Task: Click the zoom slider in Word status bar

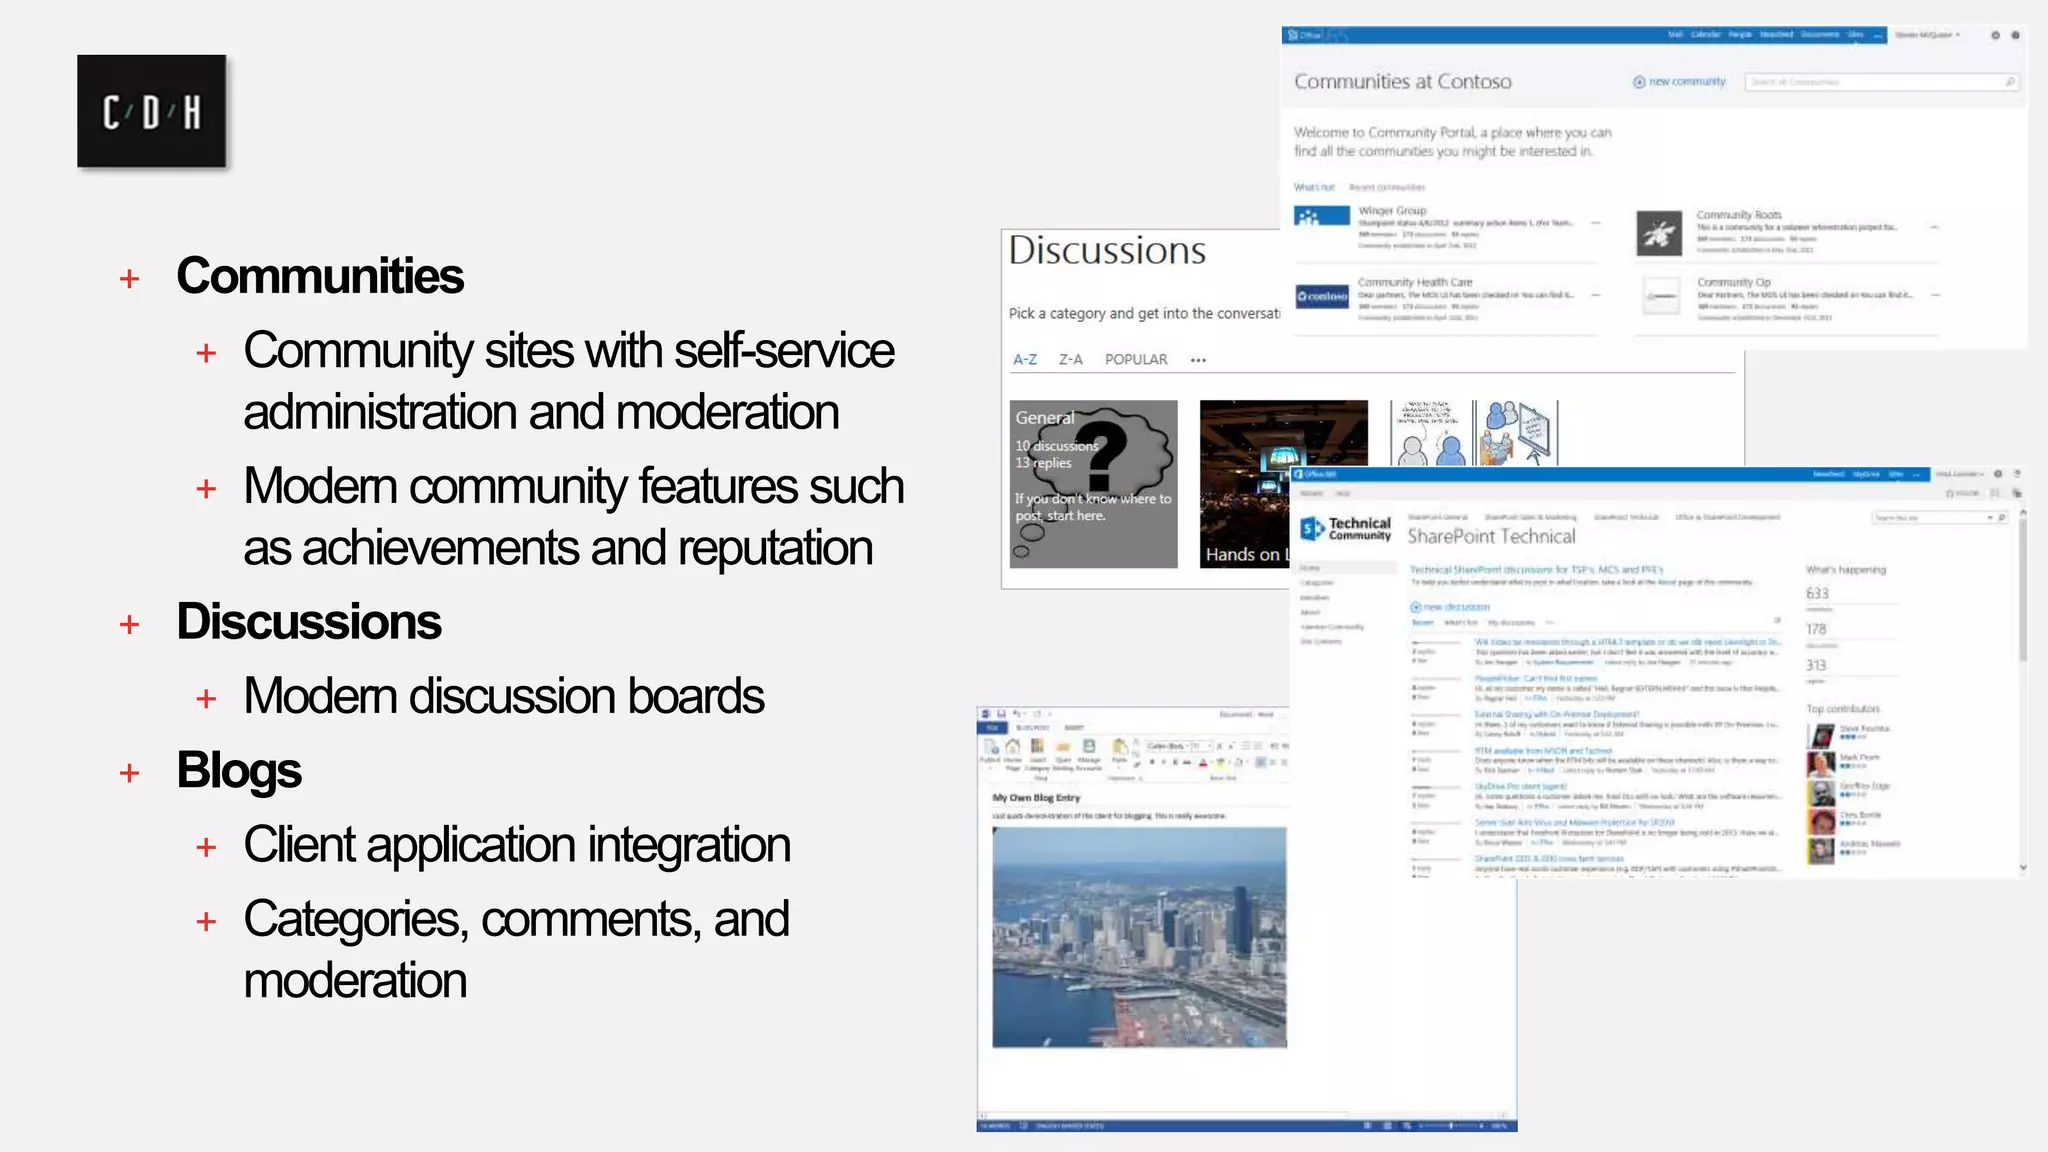Action: click(1450, 1126)
